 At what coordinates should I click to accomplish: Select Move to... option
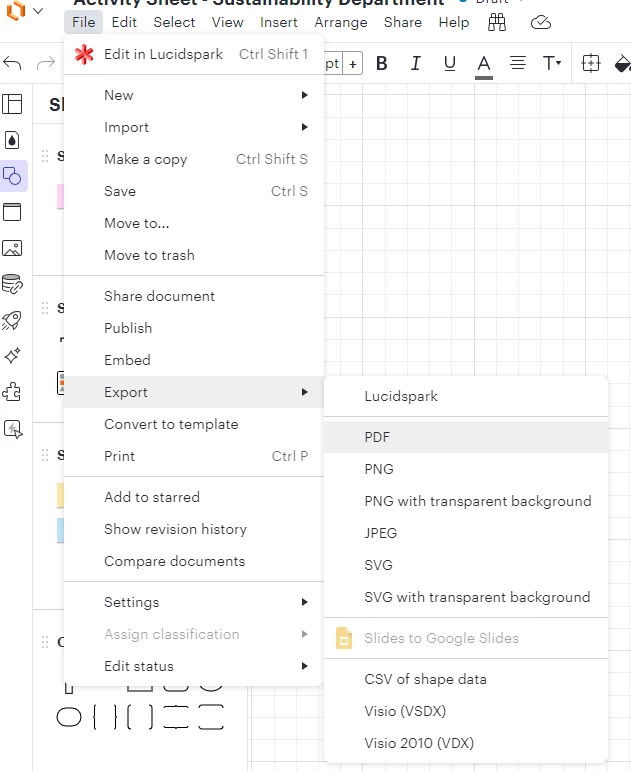[x=194, y=223]
